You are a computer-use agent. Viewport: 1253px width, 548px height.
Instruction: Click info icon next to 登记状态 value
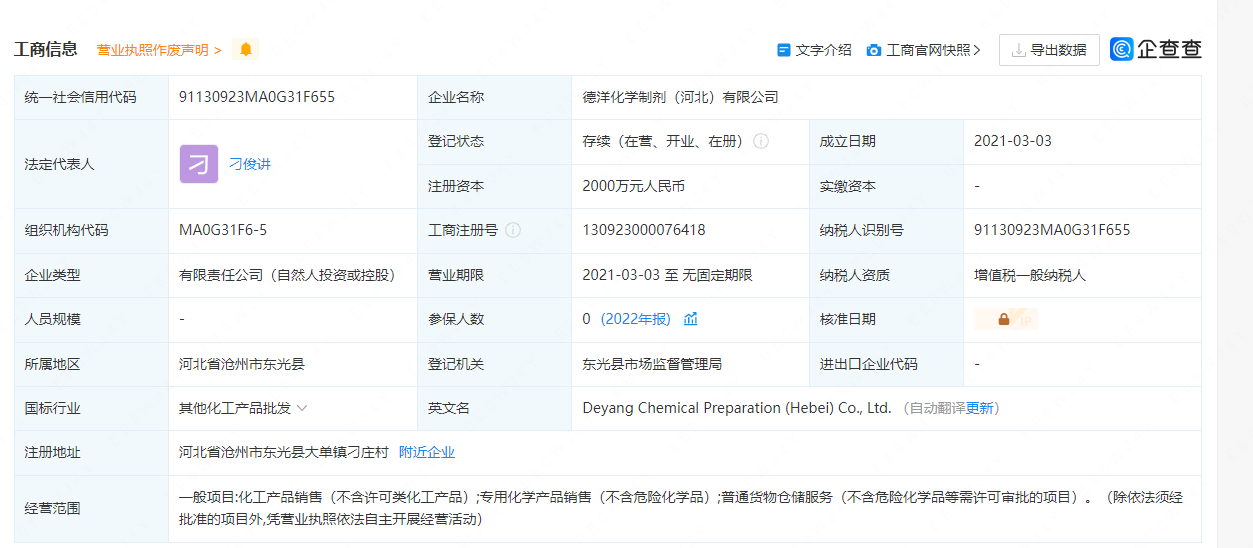761,142
